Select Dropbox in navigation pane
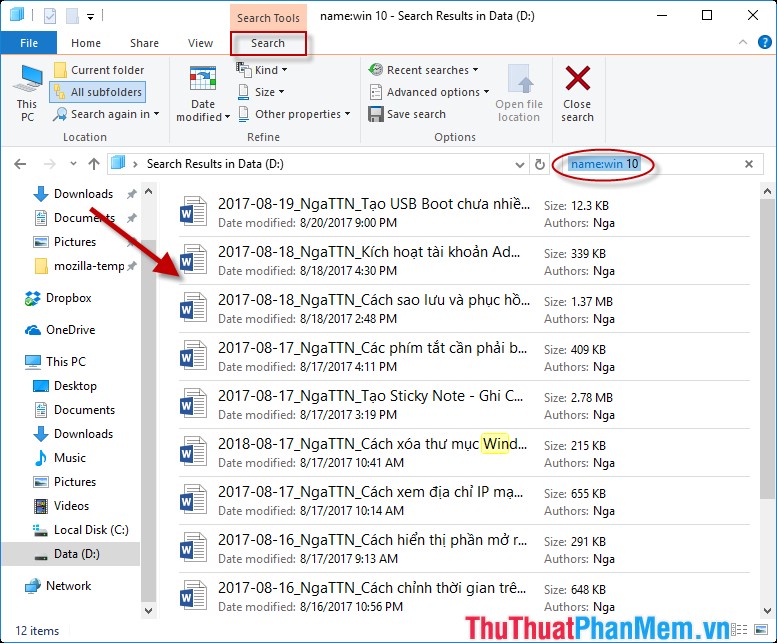 [x=68, y=298]
